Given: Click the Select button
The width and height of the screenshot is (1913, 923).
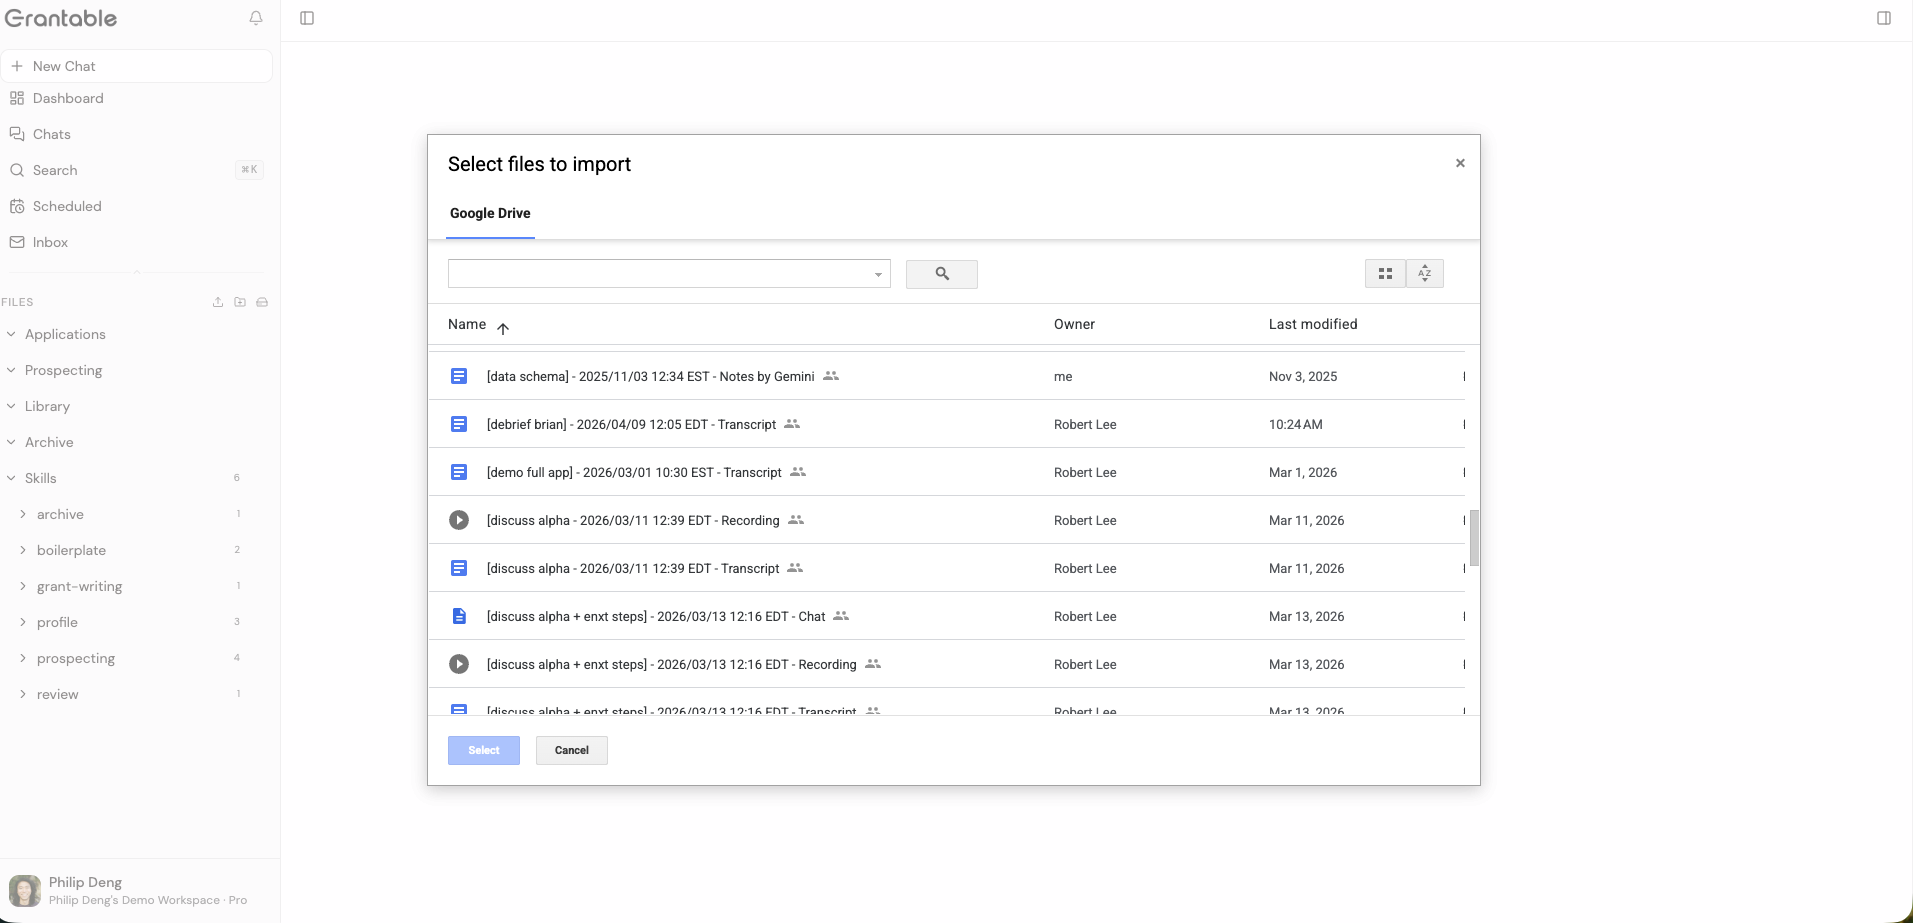Looking at the screenshot, I should pyautogui.click(x=484, y=750).
